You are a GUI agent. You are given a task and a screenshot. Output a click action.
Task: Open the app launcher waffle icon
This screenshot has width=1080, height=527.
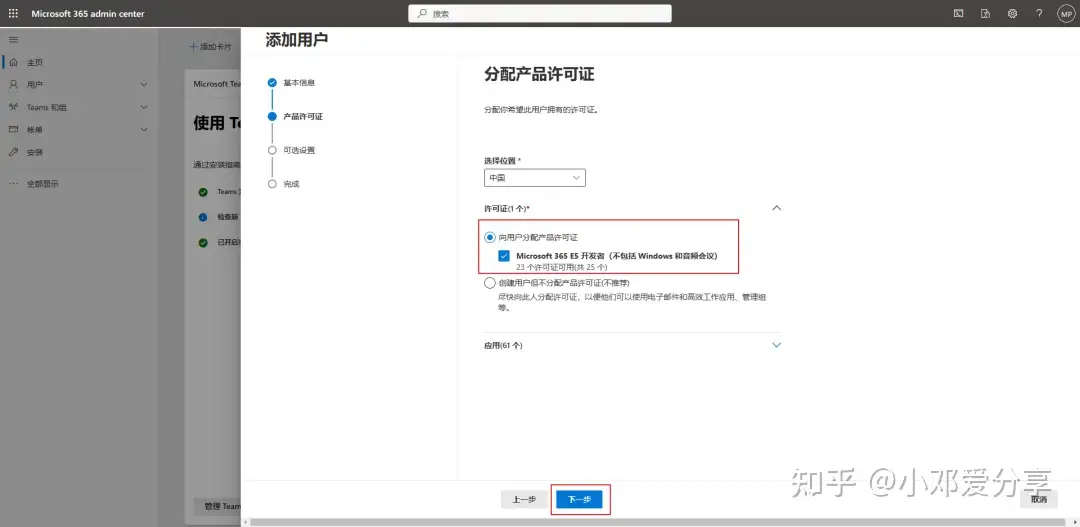(x=13, y=14)
